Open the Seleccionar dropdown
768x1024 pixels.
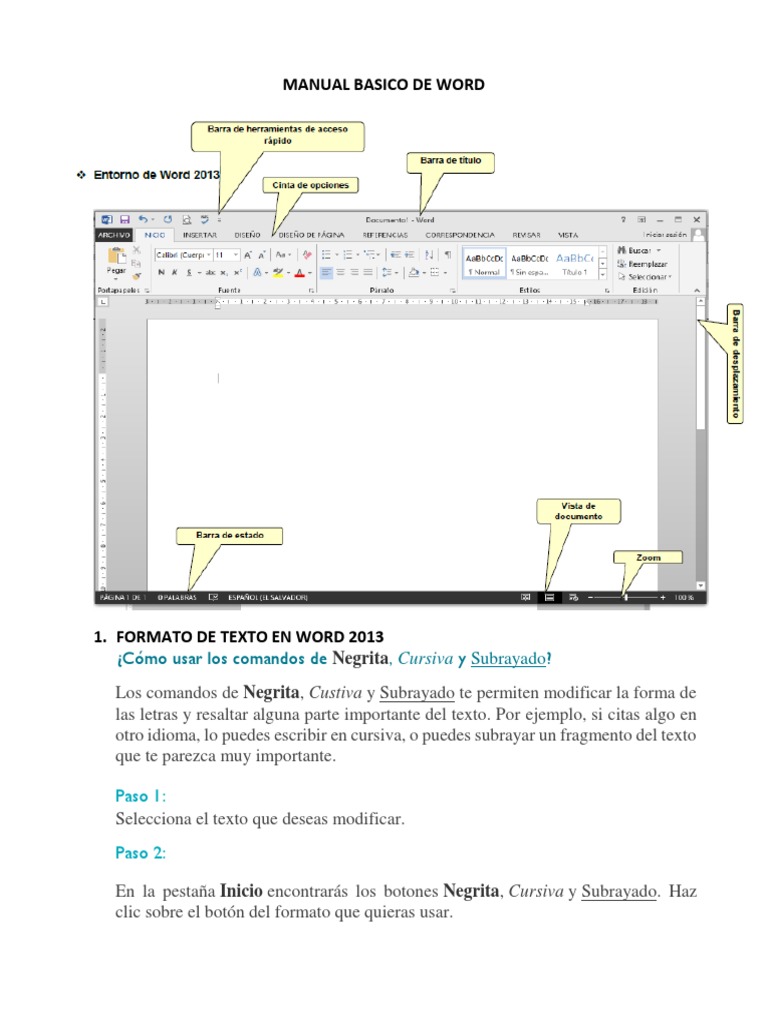tap(645, 277)
